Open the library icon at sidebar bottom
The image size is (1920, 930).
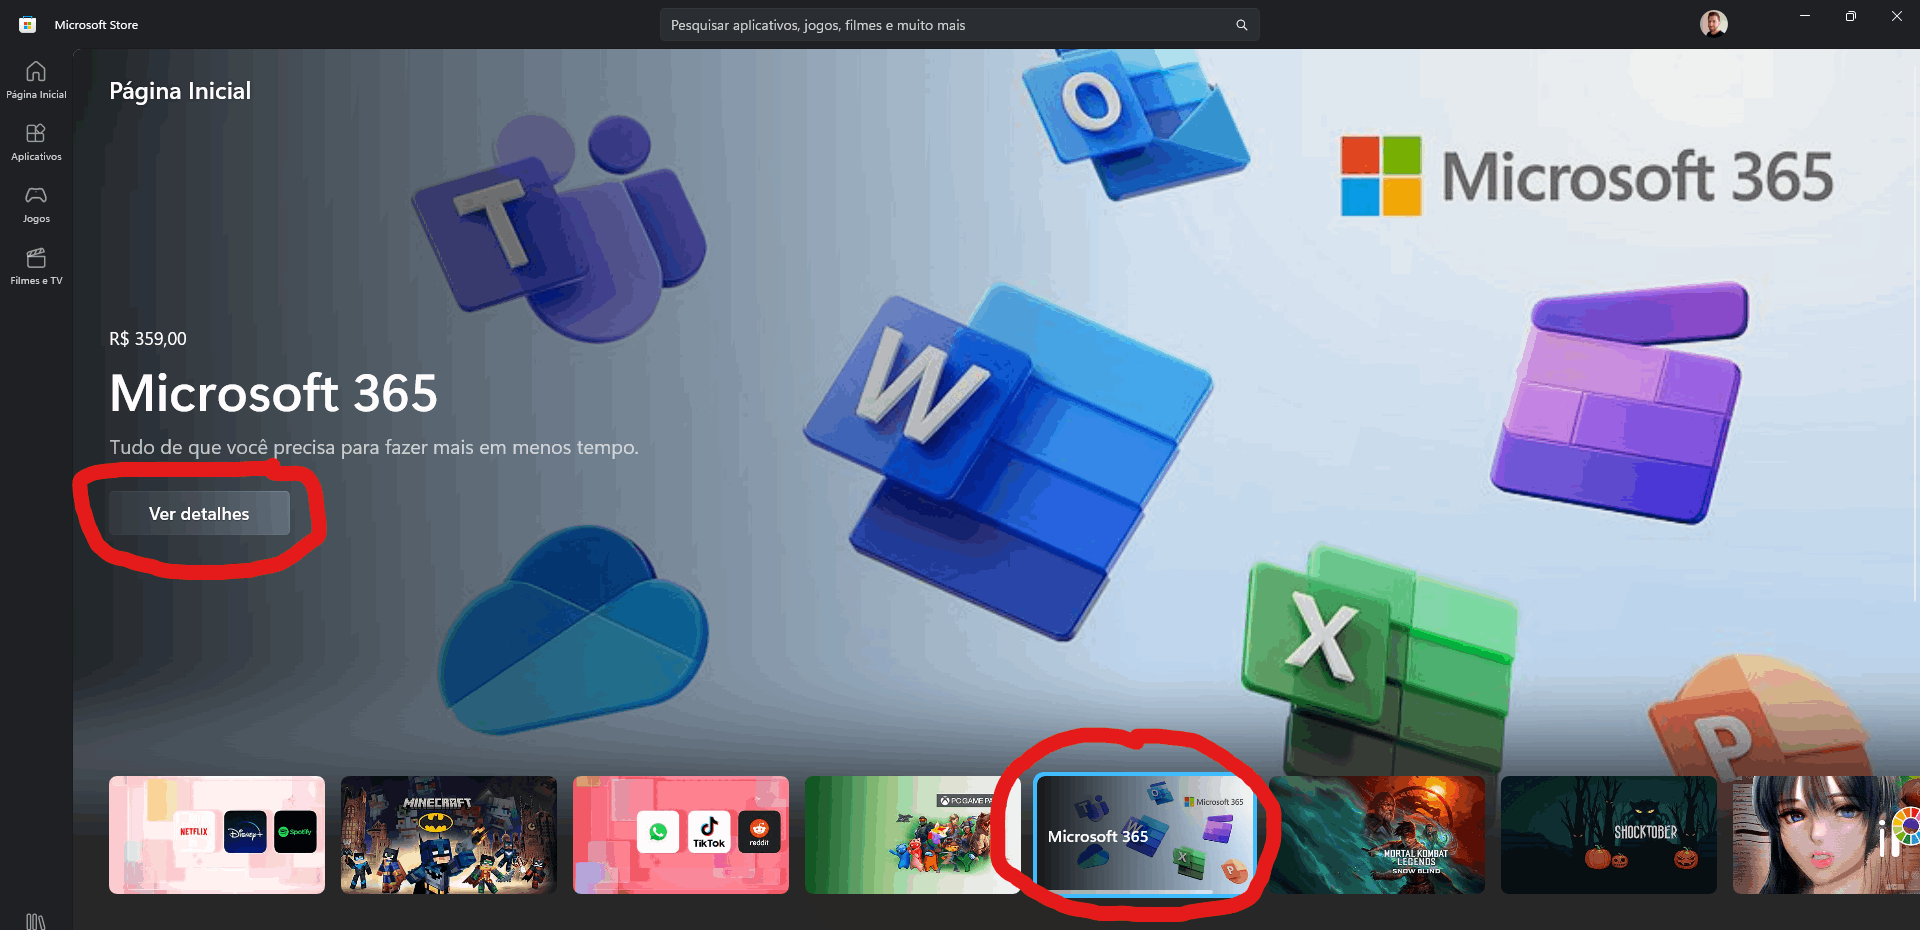click(36, 920)
